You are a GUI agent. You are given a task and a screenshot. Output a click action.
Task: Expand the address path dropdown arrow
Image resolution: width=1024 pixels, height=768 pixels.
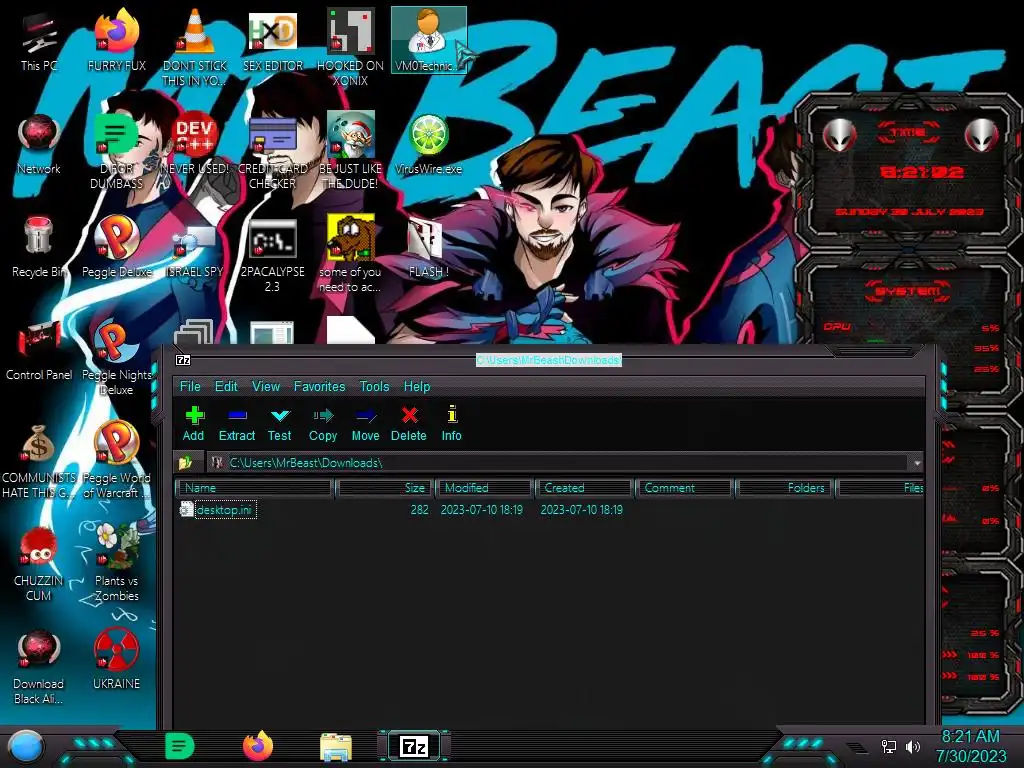click(x=917, y=463)
